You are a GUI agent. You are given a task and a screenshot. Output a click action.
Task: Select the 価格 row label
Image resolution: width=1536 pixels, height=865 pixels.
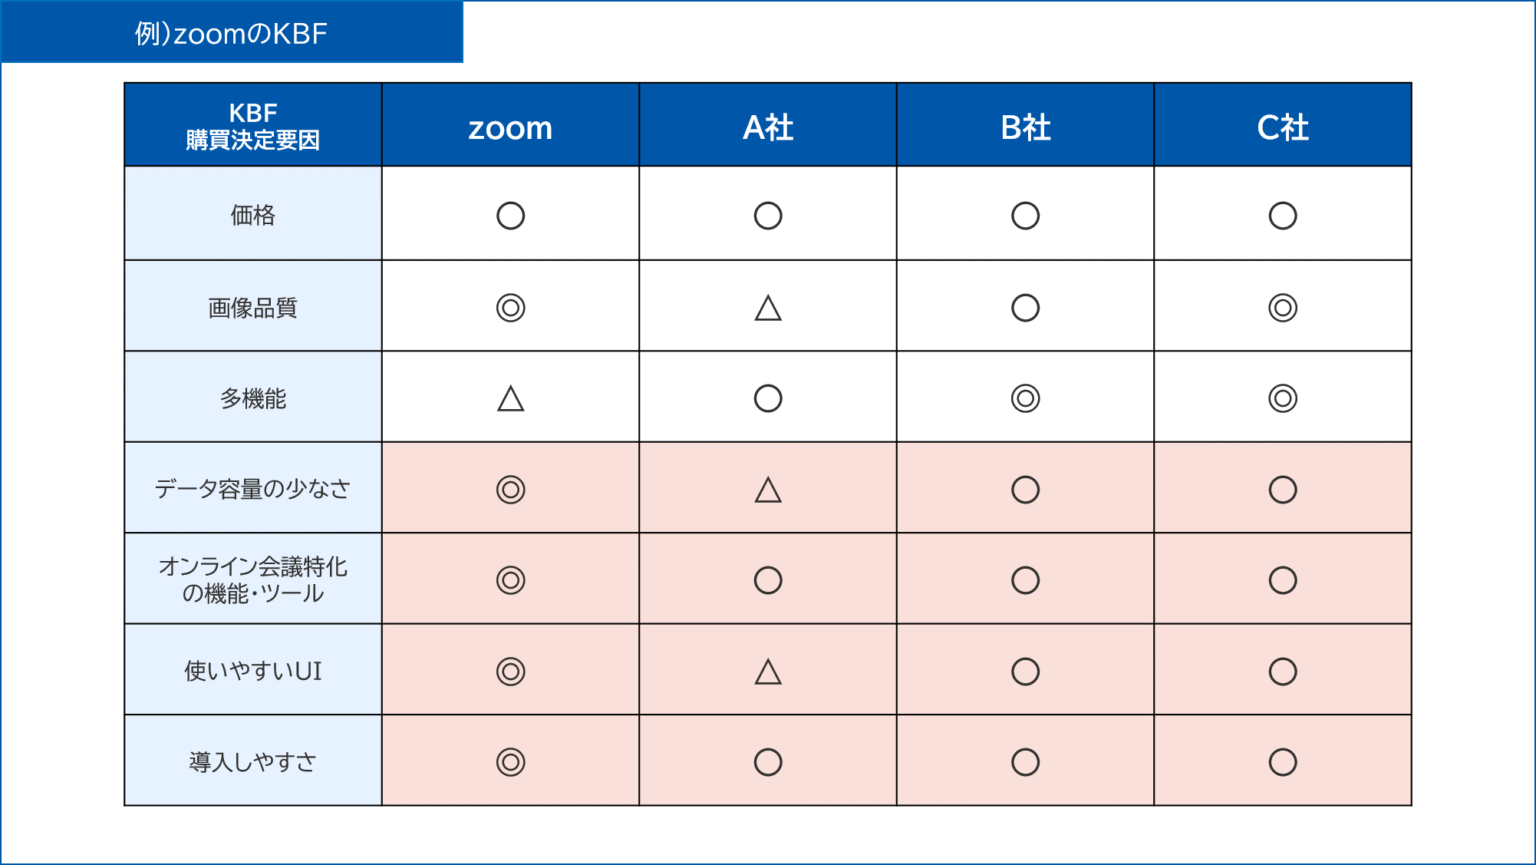click(x=253, y=215)
